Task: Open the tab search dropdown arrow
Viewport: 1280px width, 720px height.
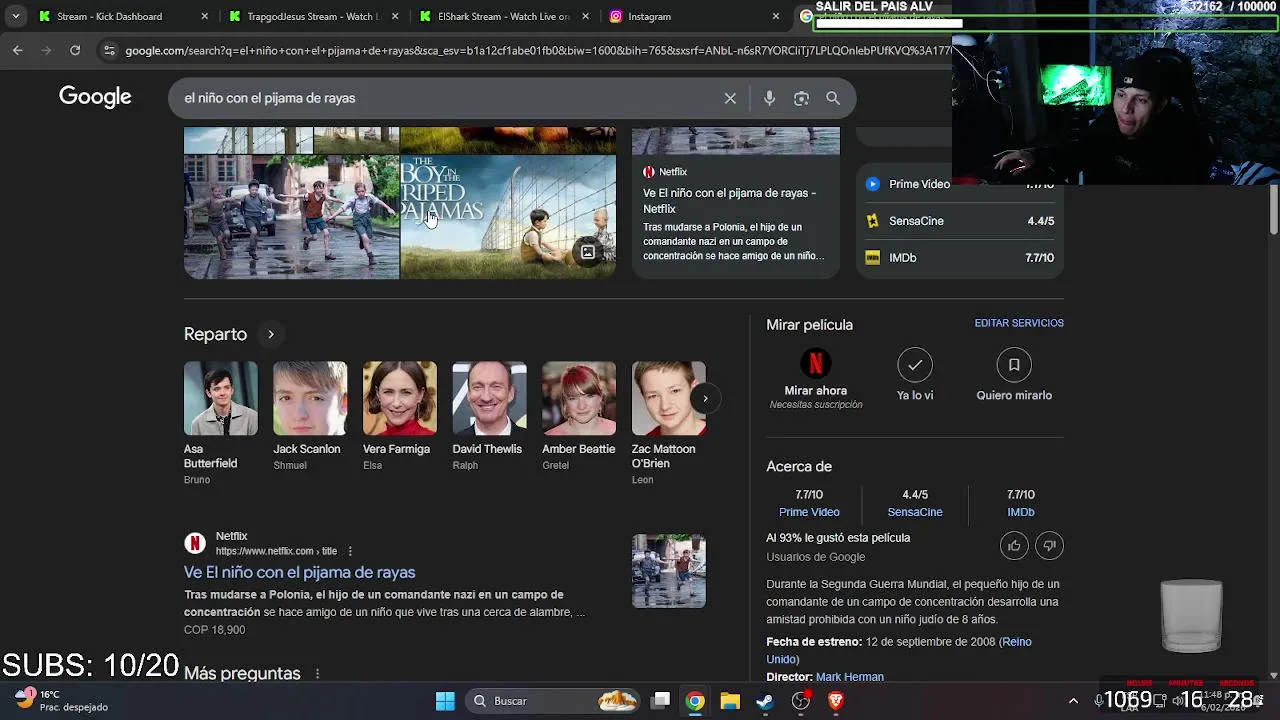Action: click(15, 16)
